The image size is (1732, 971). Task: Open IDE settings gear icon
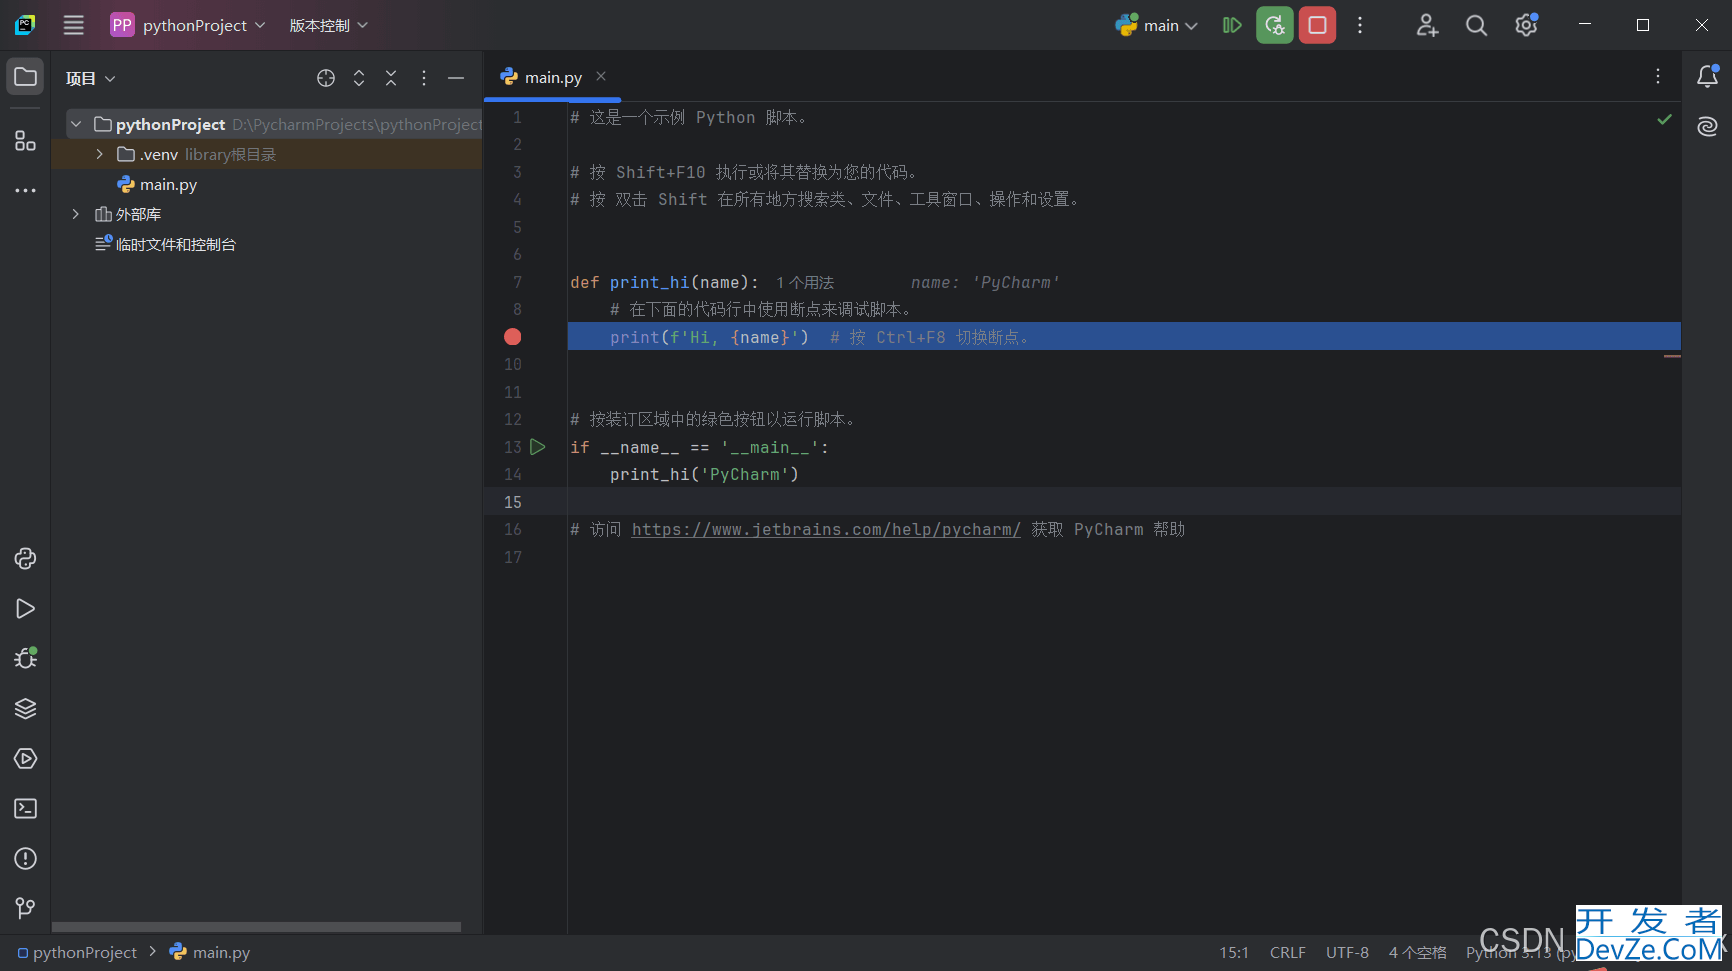[1526, 25]
